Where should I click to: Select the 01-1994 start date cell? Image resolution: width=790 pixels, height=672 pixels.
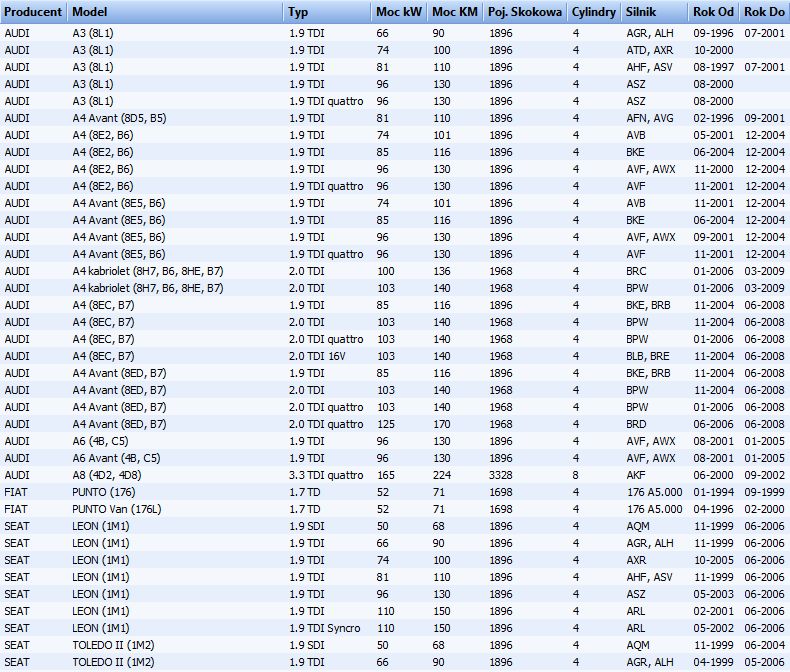[713, 492]
